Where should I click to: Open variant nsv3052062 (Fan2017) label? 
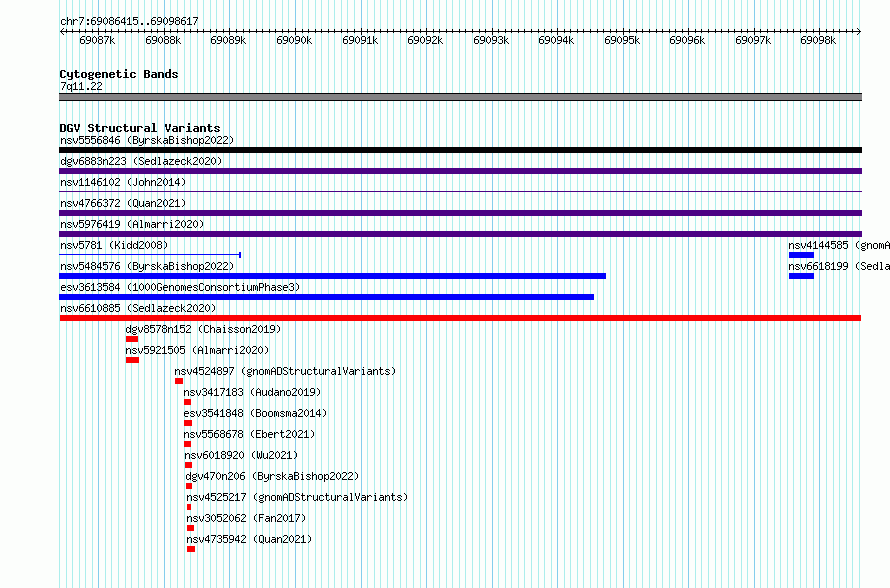click(246, 518)
